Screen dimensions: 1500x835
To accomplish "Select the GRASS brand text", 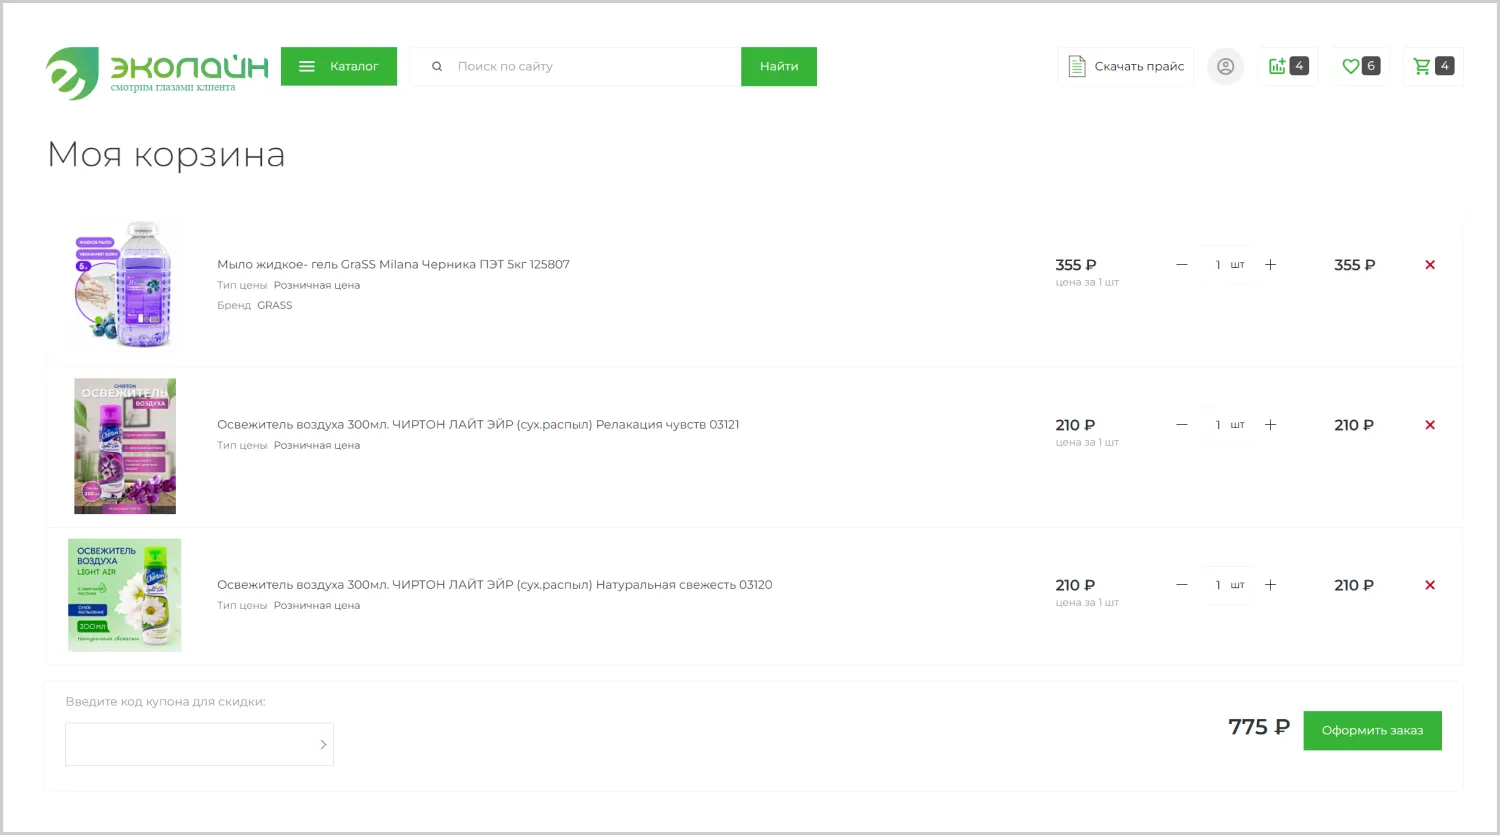I will pyautogui.click(x=275, y=305).
